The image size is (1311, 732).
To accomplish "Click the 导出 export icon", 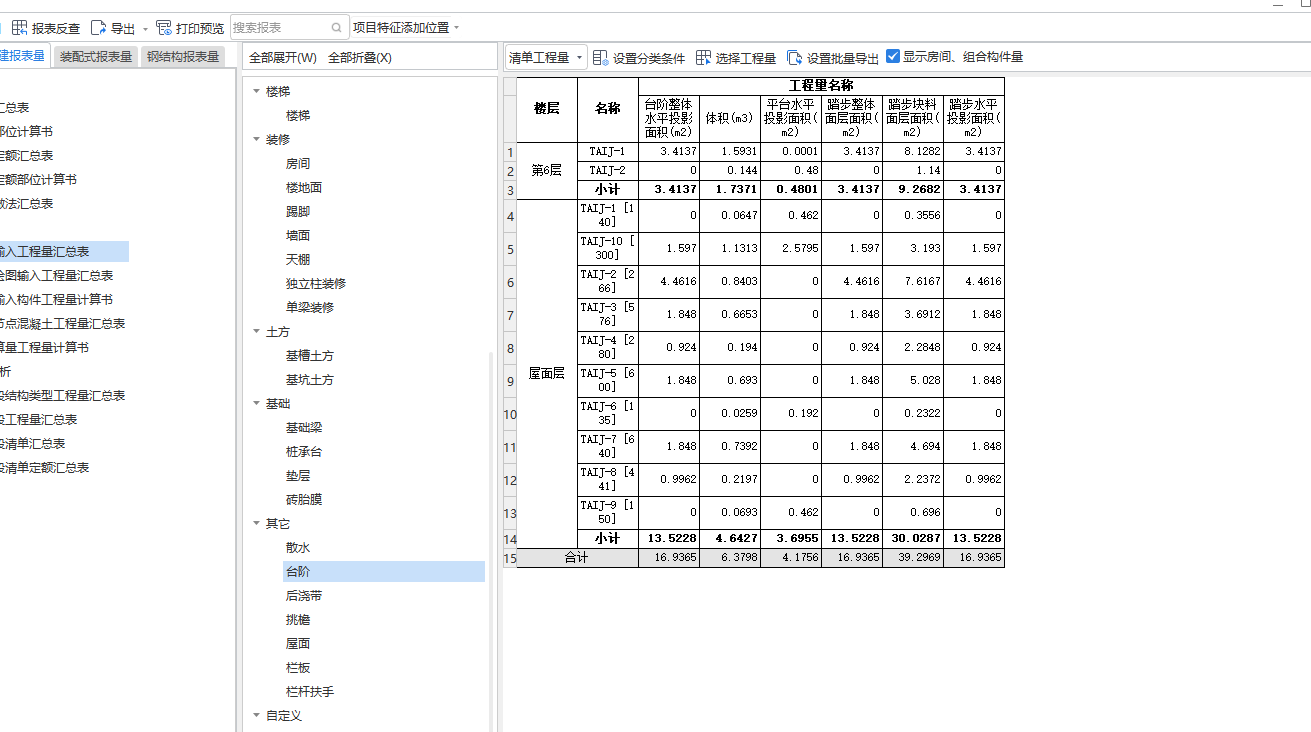I will point(99,28).
